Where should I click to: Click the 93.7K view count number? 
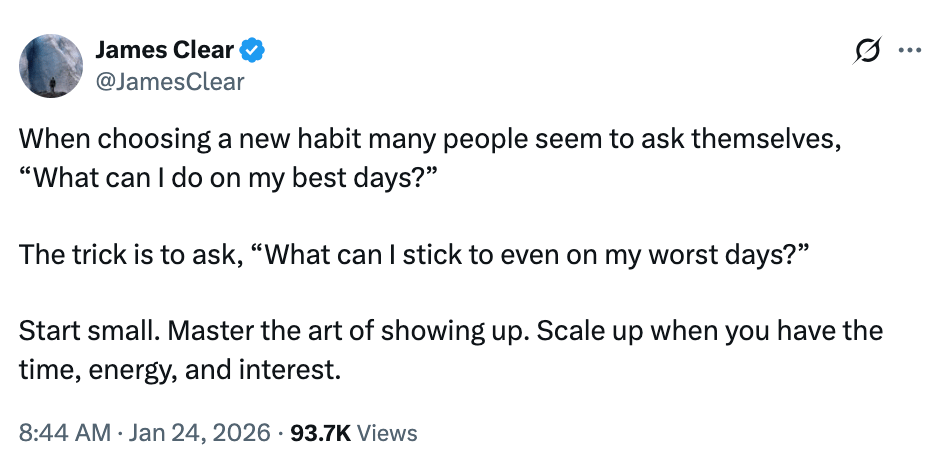(x=320, y=433)
